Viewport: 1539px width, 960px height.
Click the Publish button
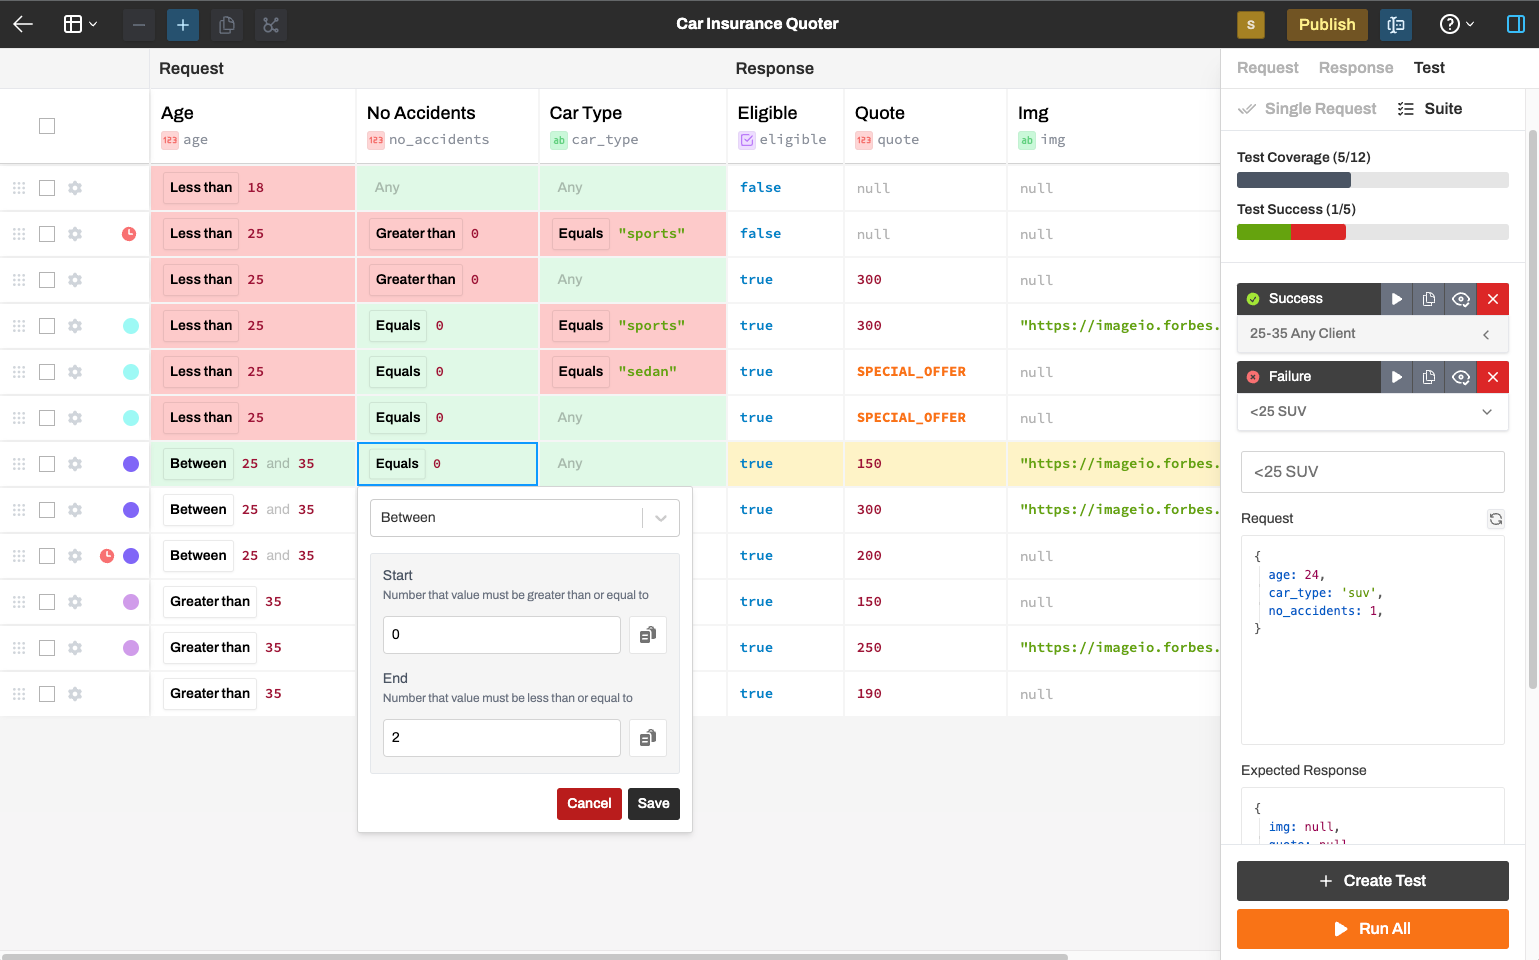[1327, 24]
